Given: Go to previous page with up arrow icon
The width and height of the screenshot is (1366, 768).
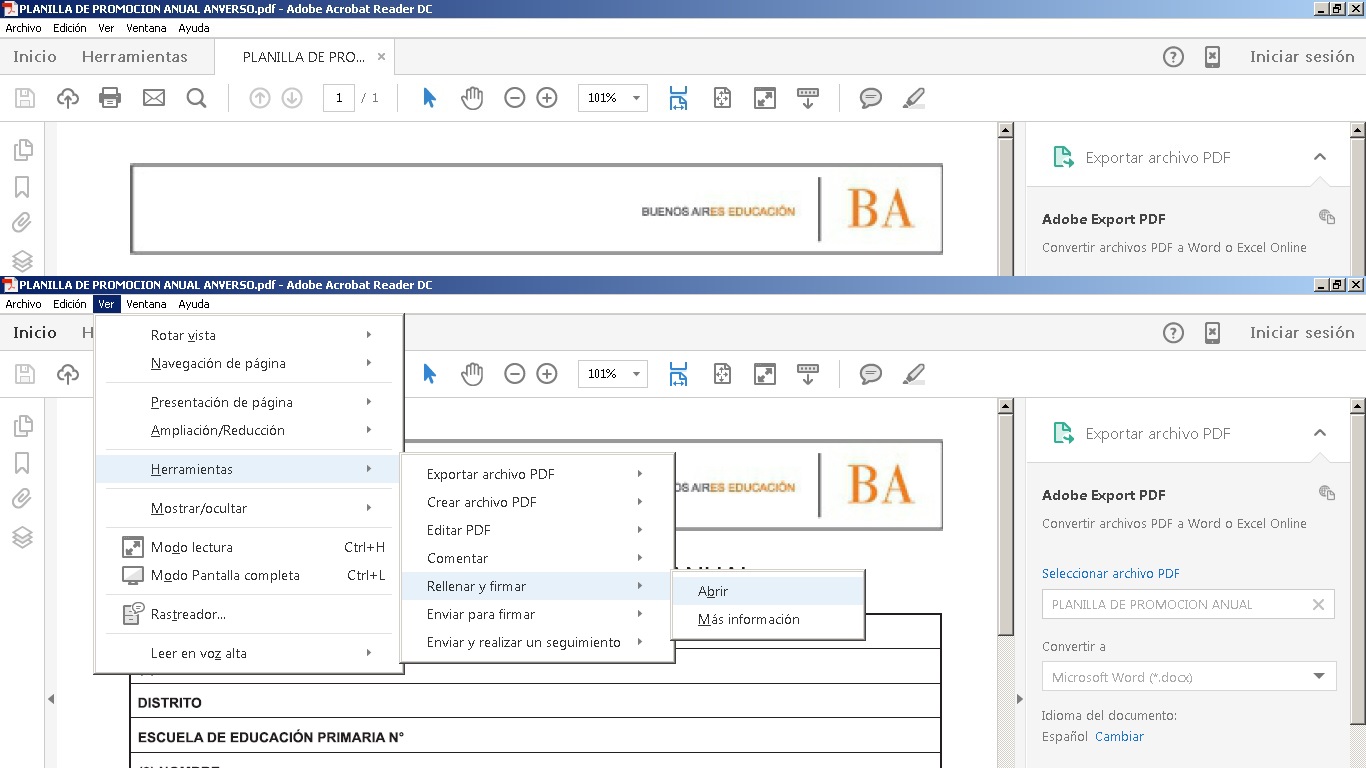Looking at the screenshot, I should pyautogui.click(x=260, y=98).
